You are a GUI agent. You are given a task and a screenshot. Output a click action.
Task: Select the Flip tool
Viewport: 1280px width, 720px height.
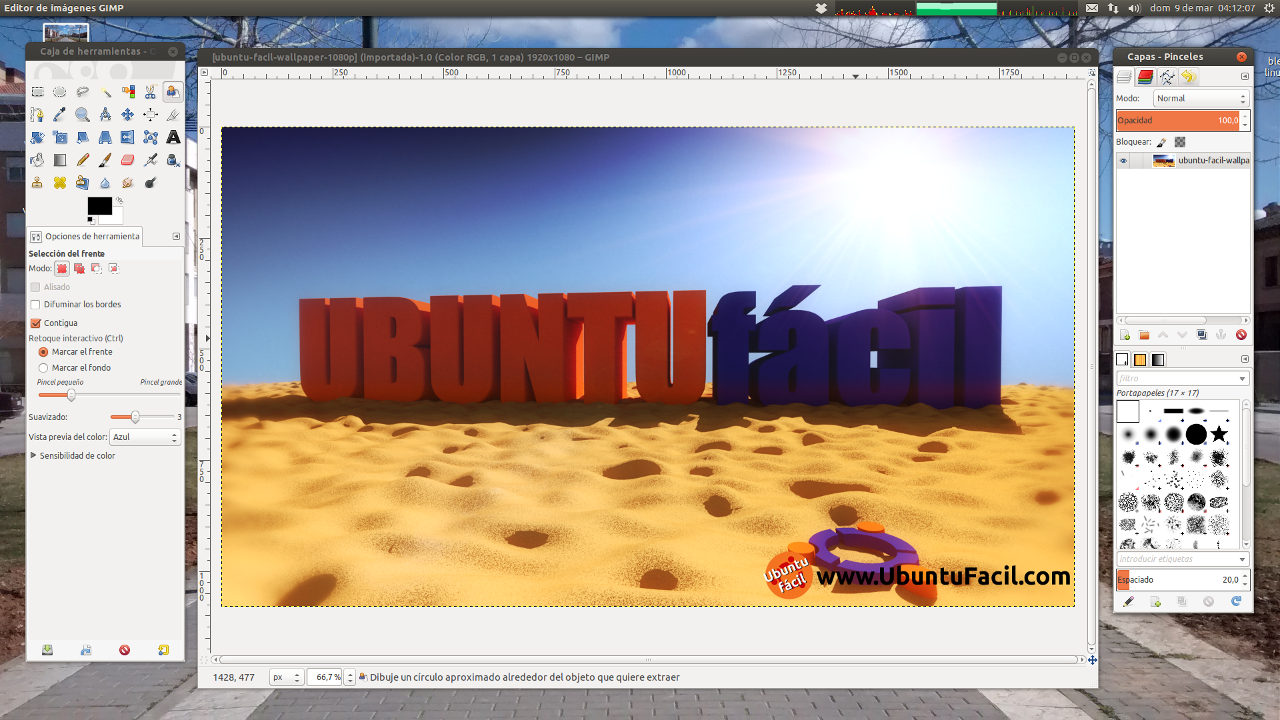pyautogui.click(x=128, y=137)
